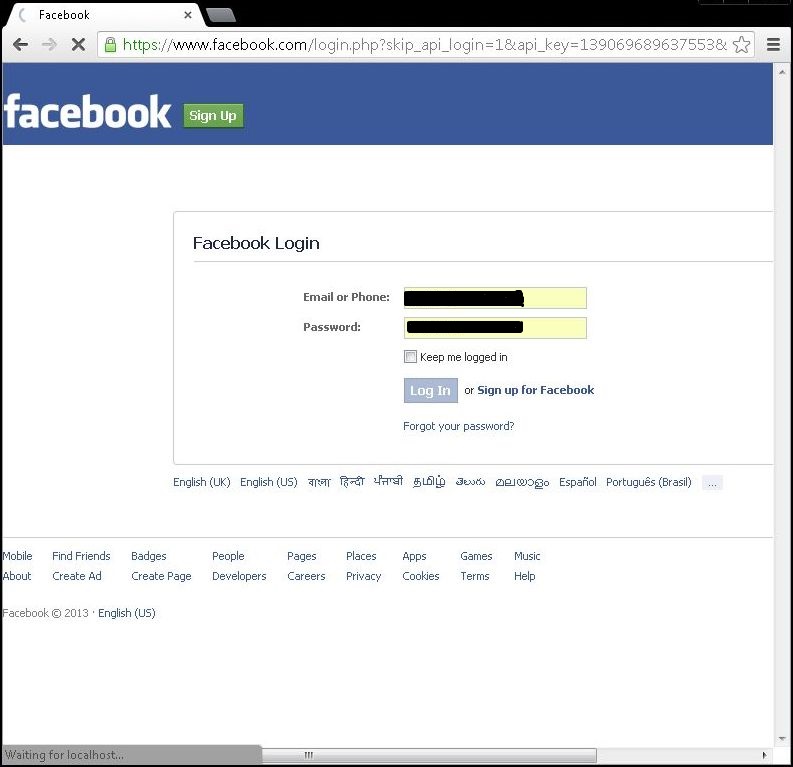This screenshot has width=793, height=767.
Task: Open the Help footer link
Action: tap(524, 576)
